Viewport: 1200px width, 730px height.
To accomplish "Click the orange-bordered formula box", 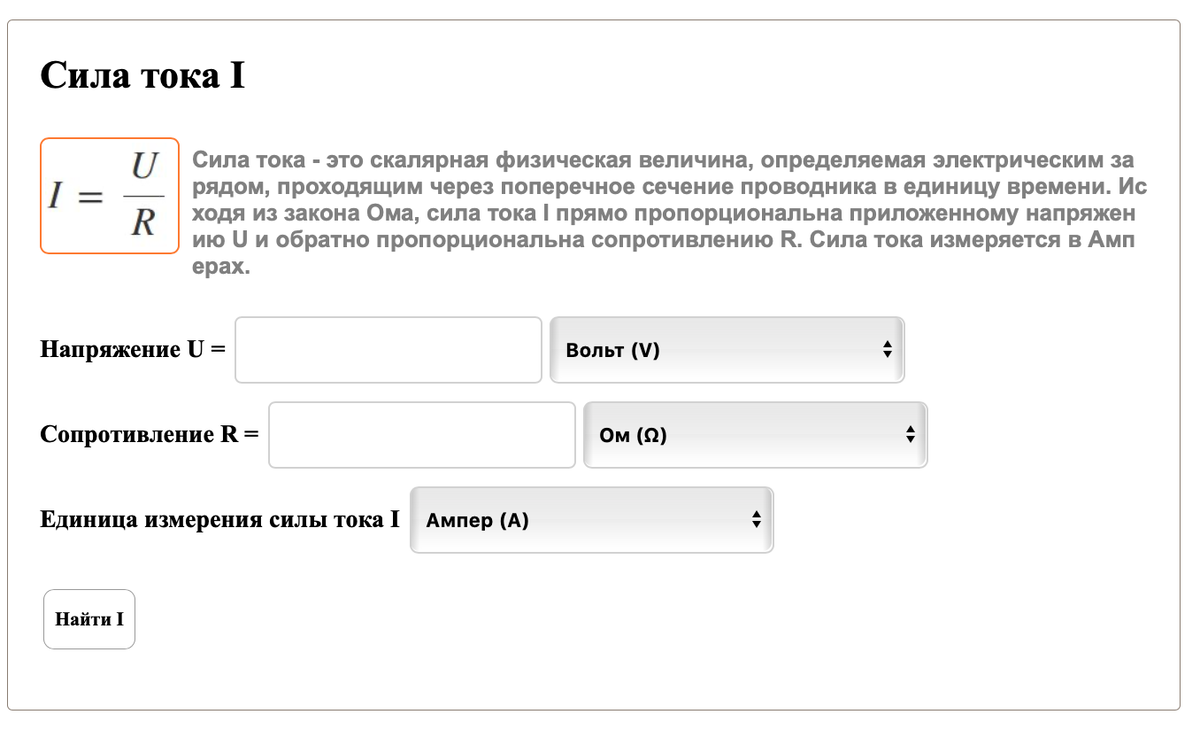I will 109,196.
